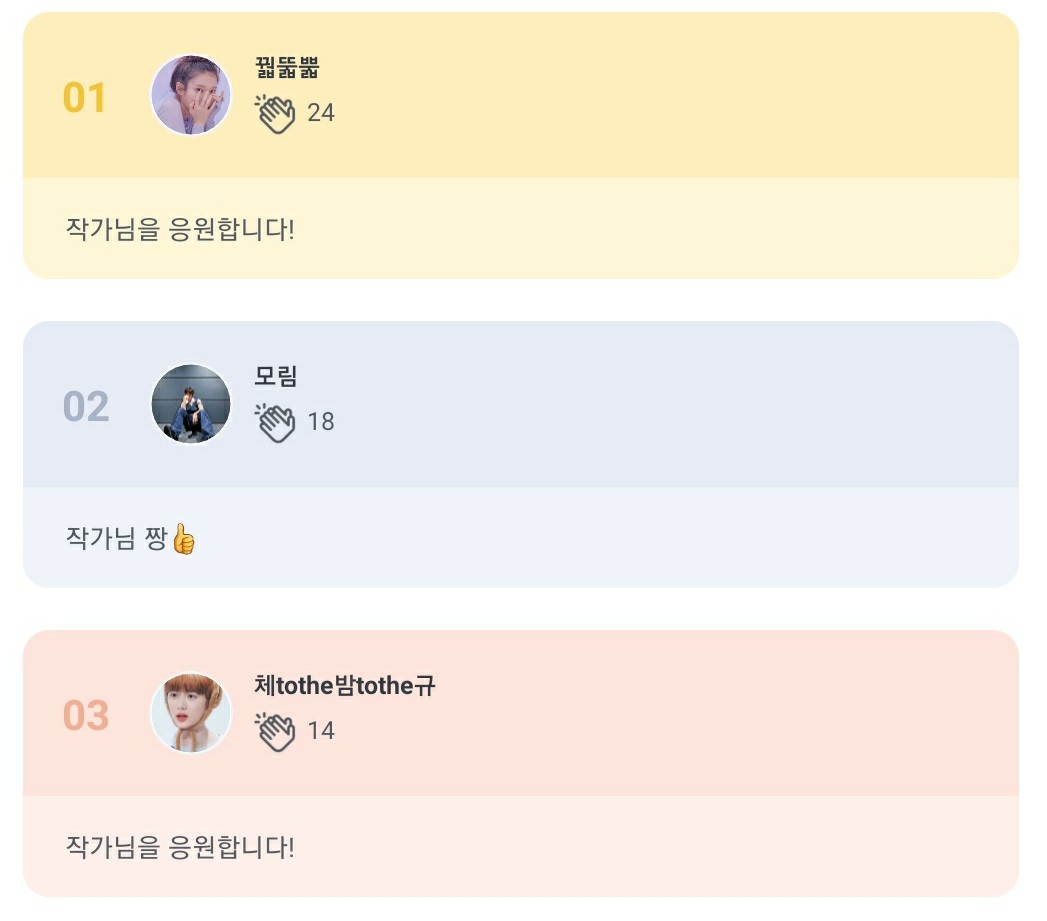The image size is (1047, 921).
Task: Click the clap icon on rank 01 card
Action: point(275,113)
